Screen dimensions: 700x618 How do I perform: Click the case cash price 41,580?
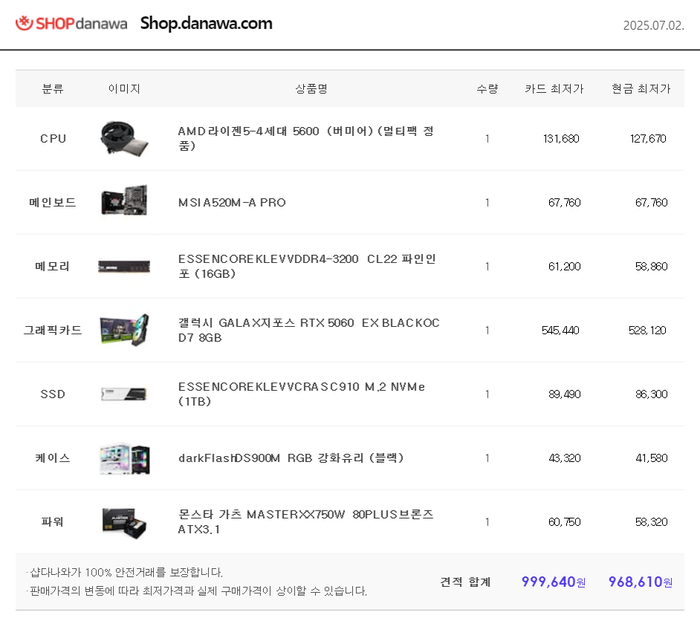pyautogui.click(x=651, y=458)
